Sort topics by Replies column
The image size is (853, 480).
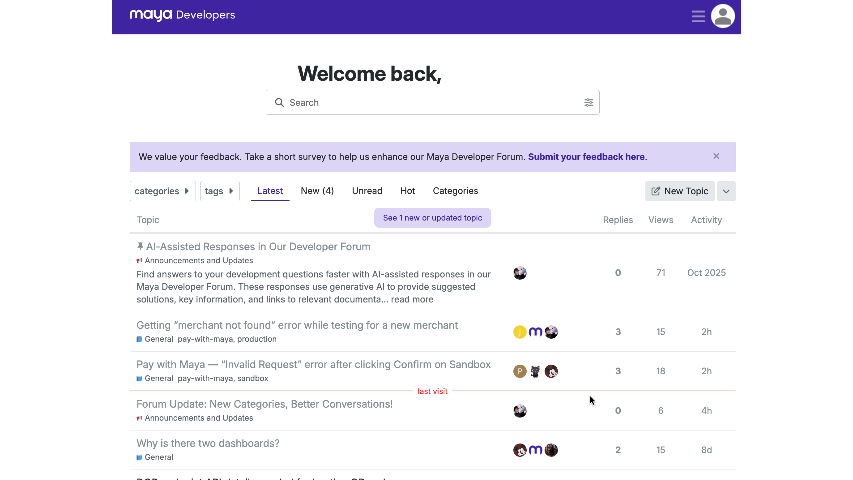tap(618, 220)
